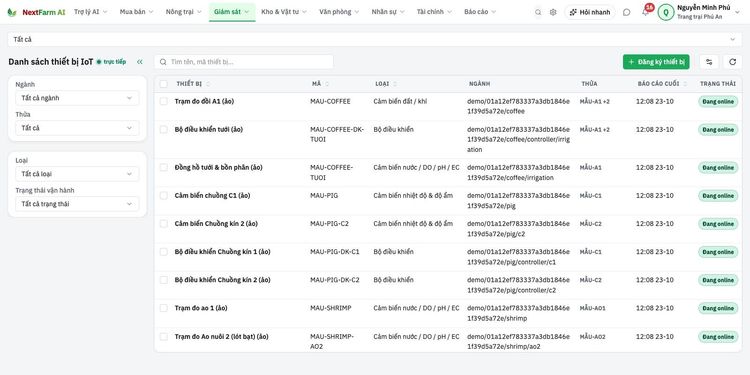Open the Ngành dropdown Tất cả ngành

[77, 98]
